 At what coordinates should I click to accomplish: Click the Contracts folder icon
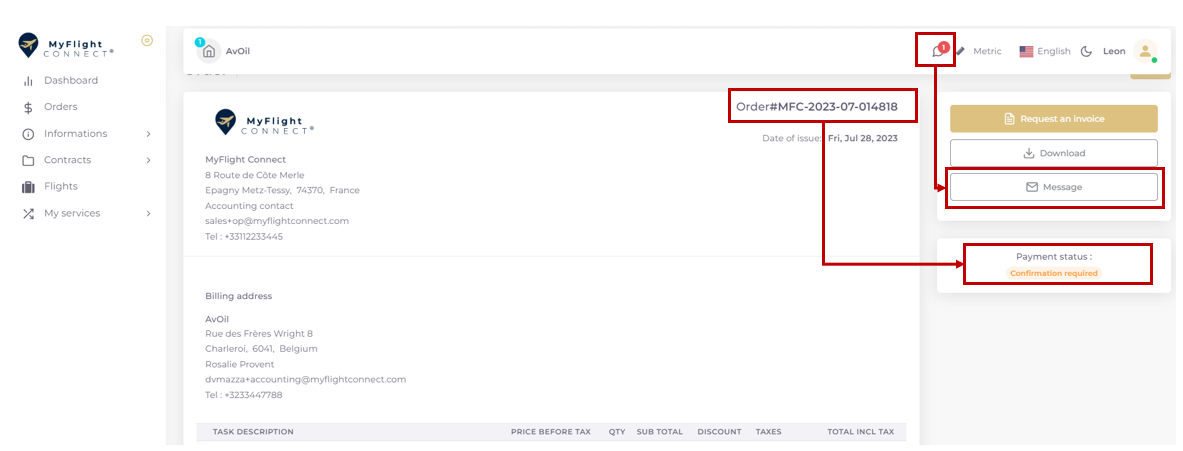click(29, 161)
